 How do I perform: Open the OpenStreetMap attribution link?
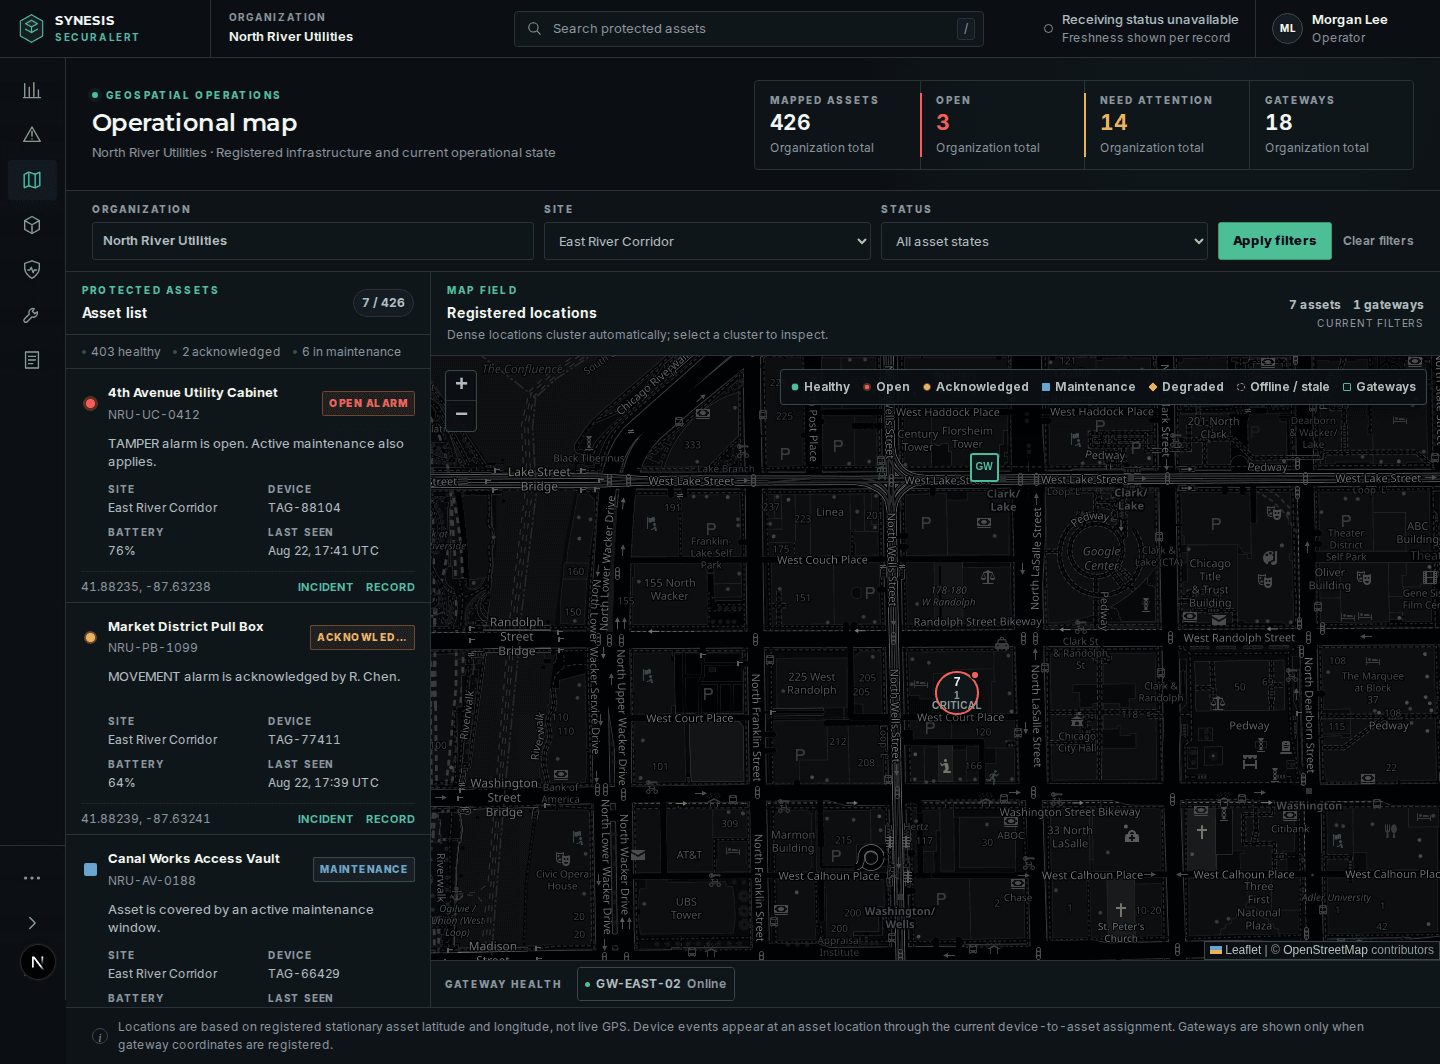click(x=1325, y=950)
